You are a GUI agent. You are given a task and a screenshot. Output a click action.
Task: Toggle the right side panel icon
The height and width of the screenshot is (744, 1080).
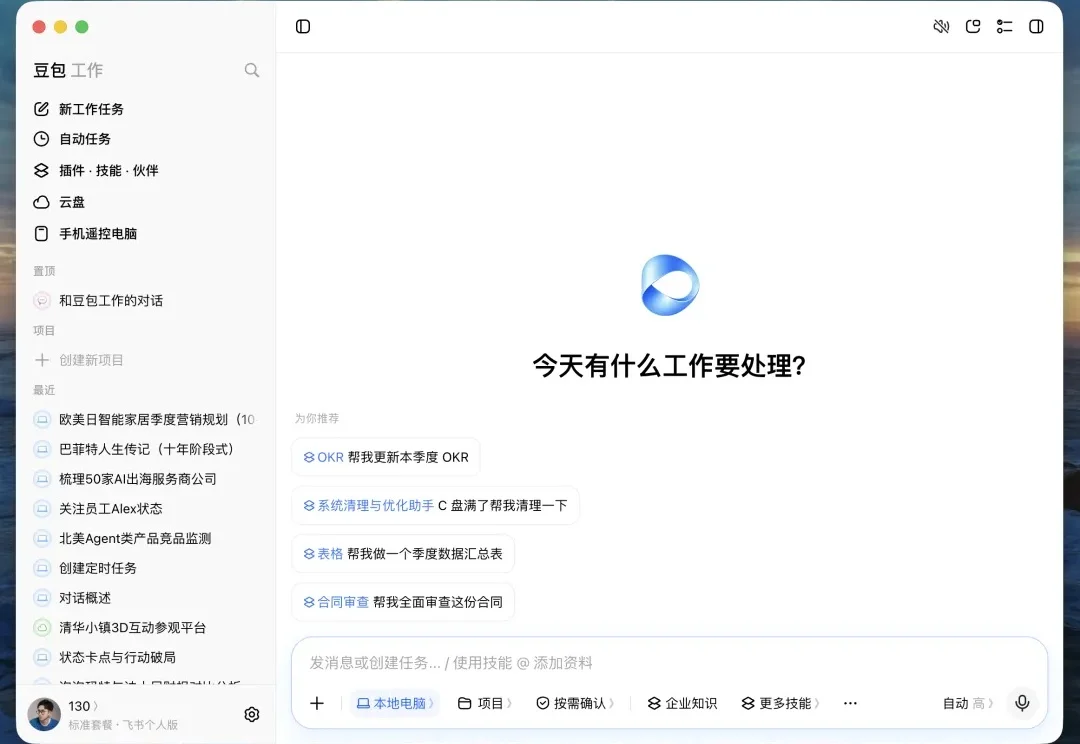[1036, 27]
